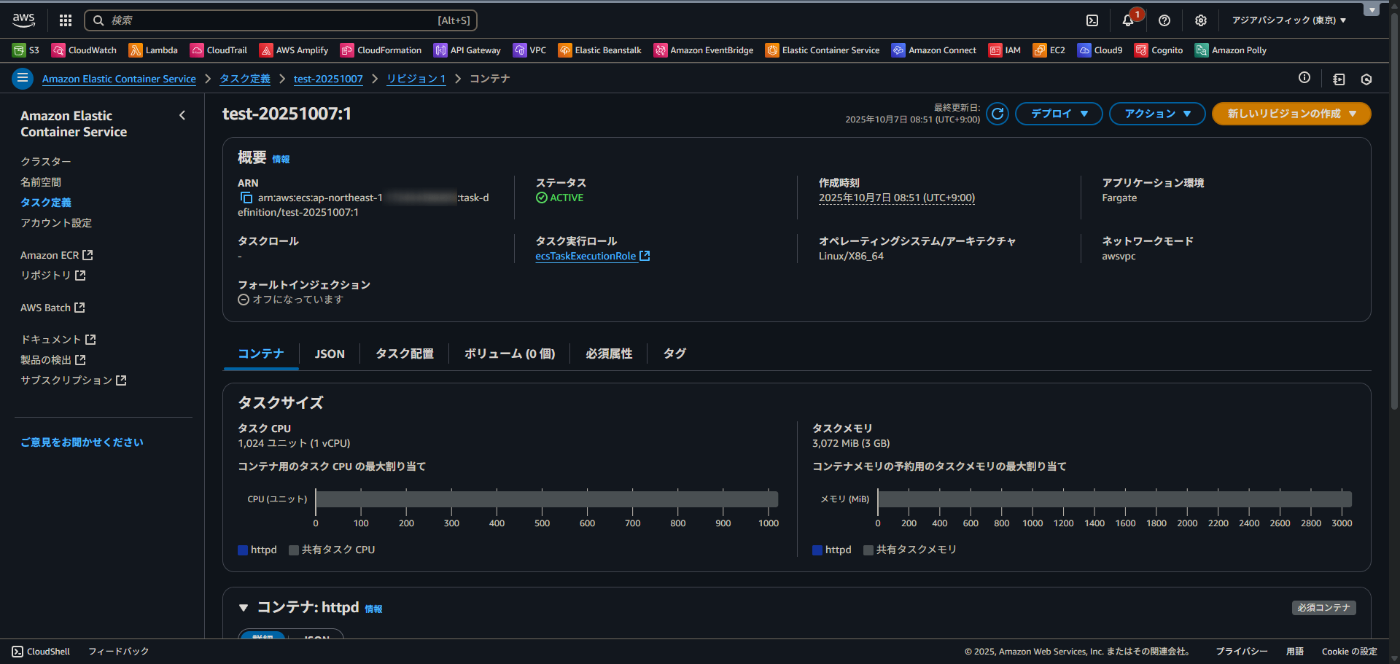Open ドキュメント external link

(58, 339)
